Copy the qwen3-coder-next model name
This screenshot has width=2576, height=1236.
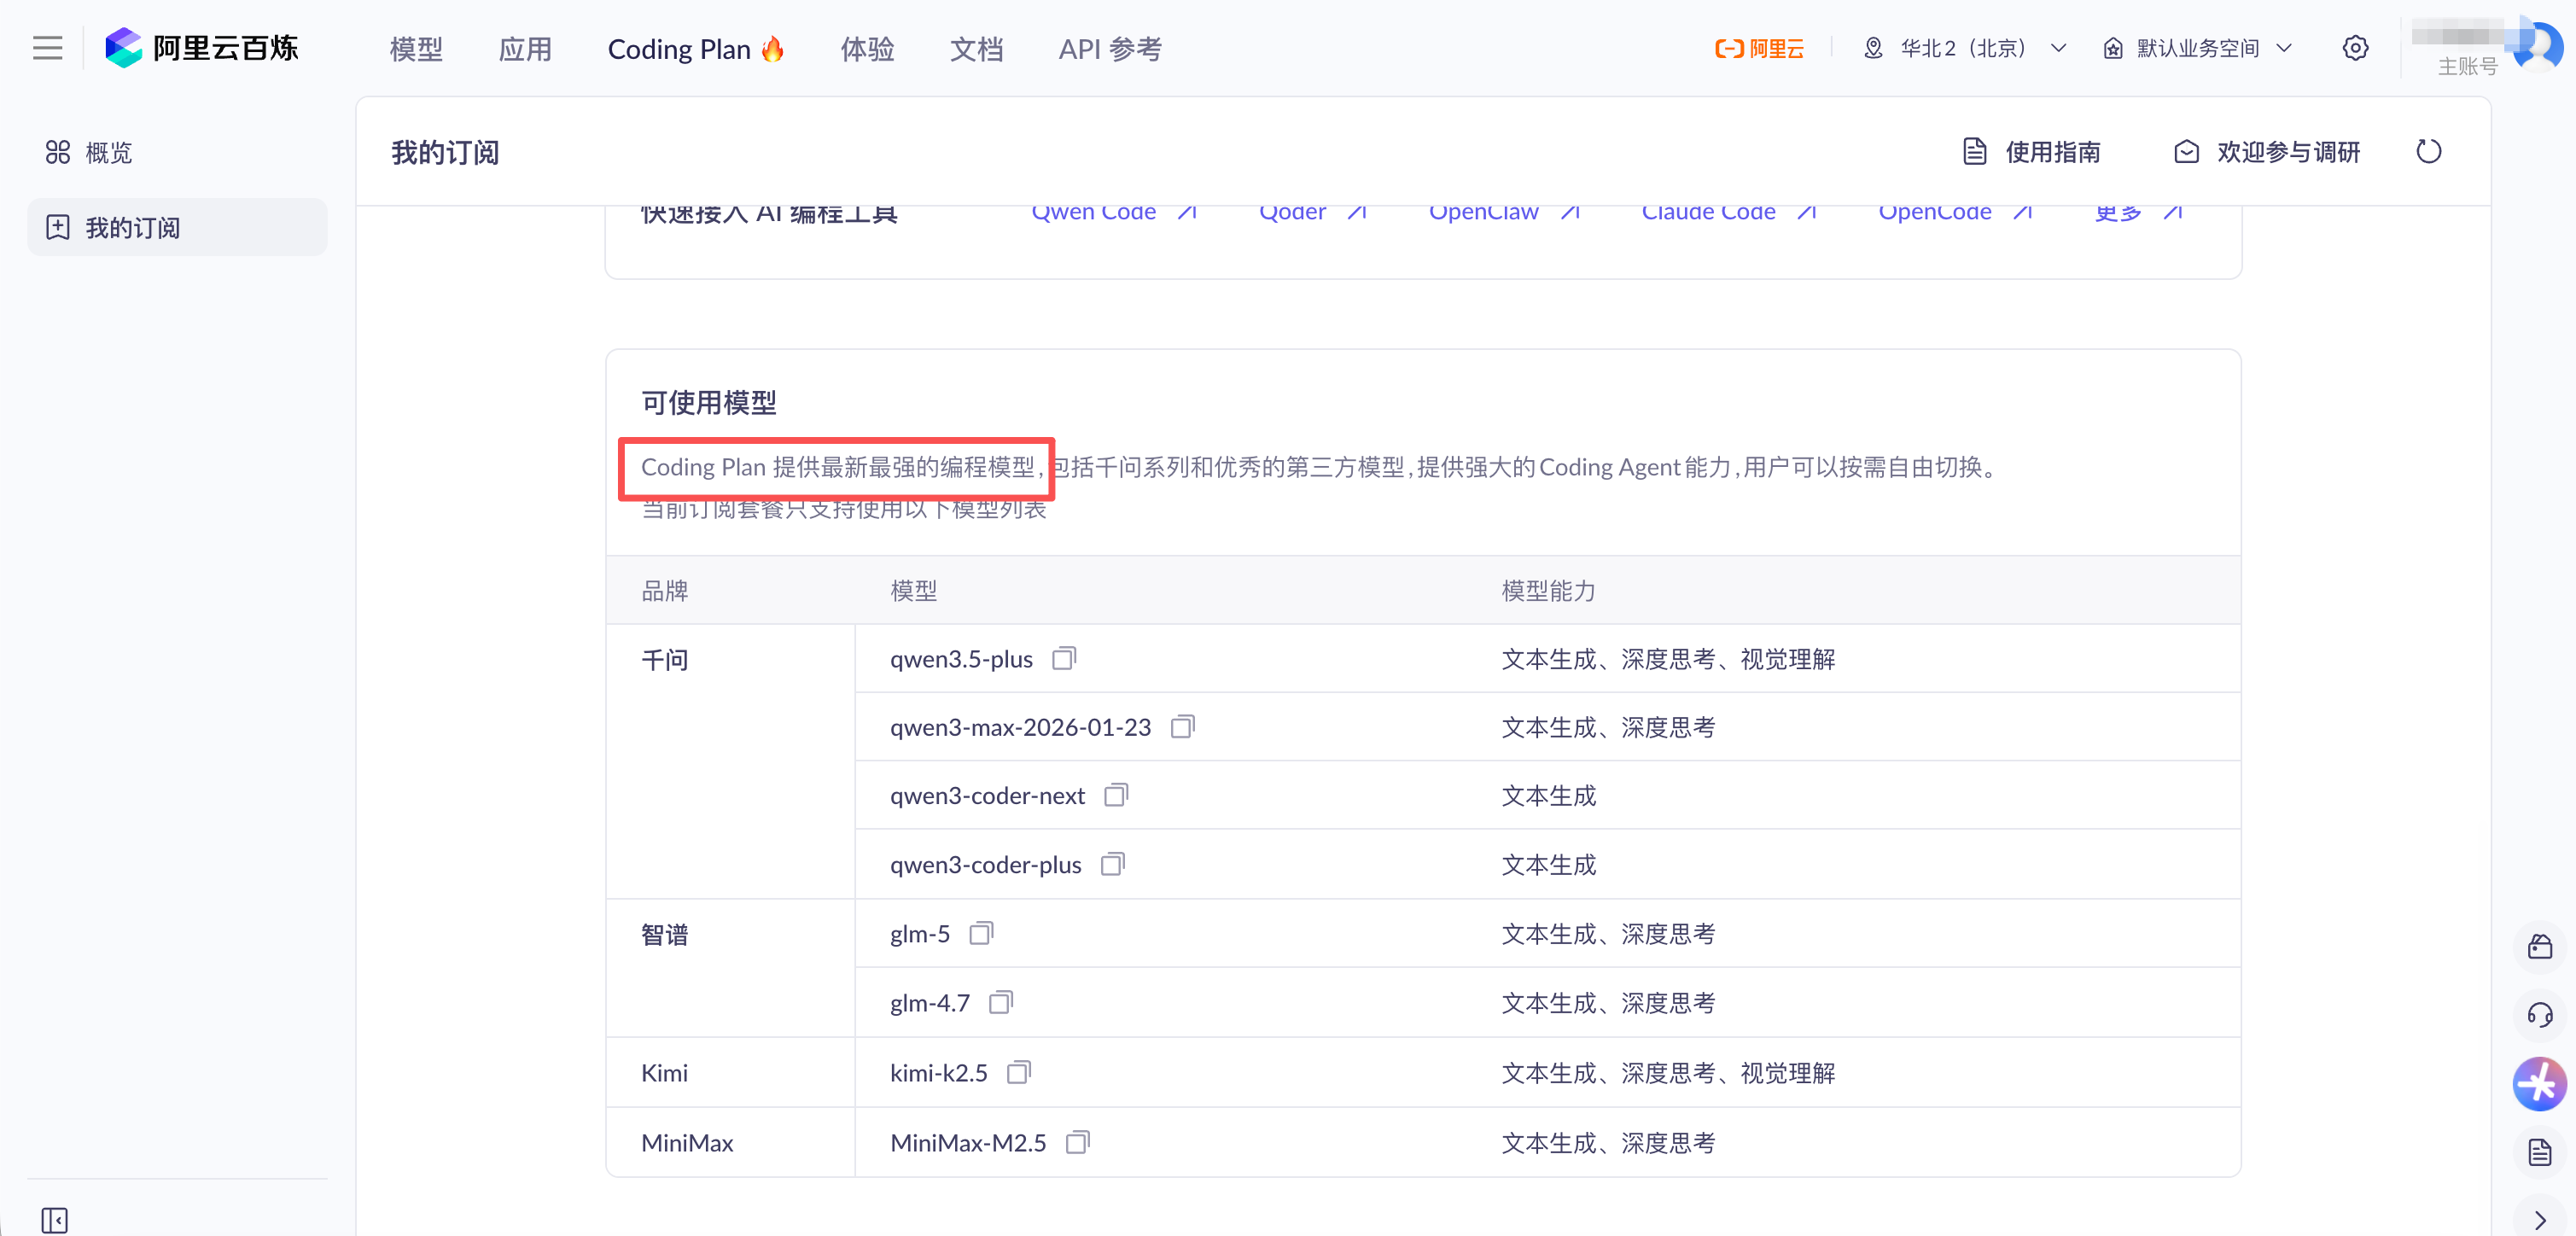tap(1116, 795)
